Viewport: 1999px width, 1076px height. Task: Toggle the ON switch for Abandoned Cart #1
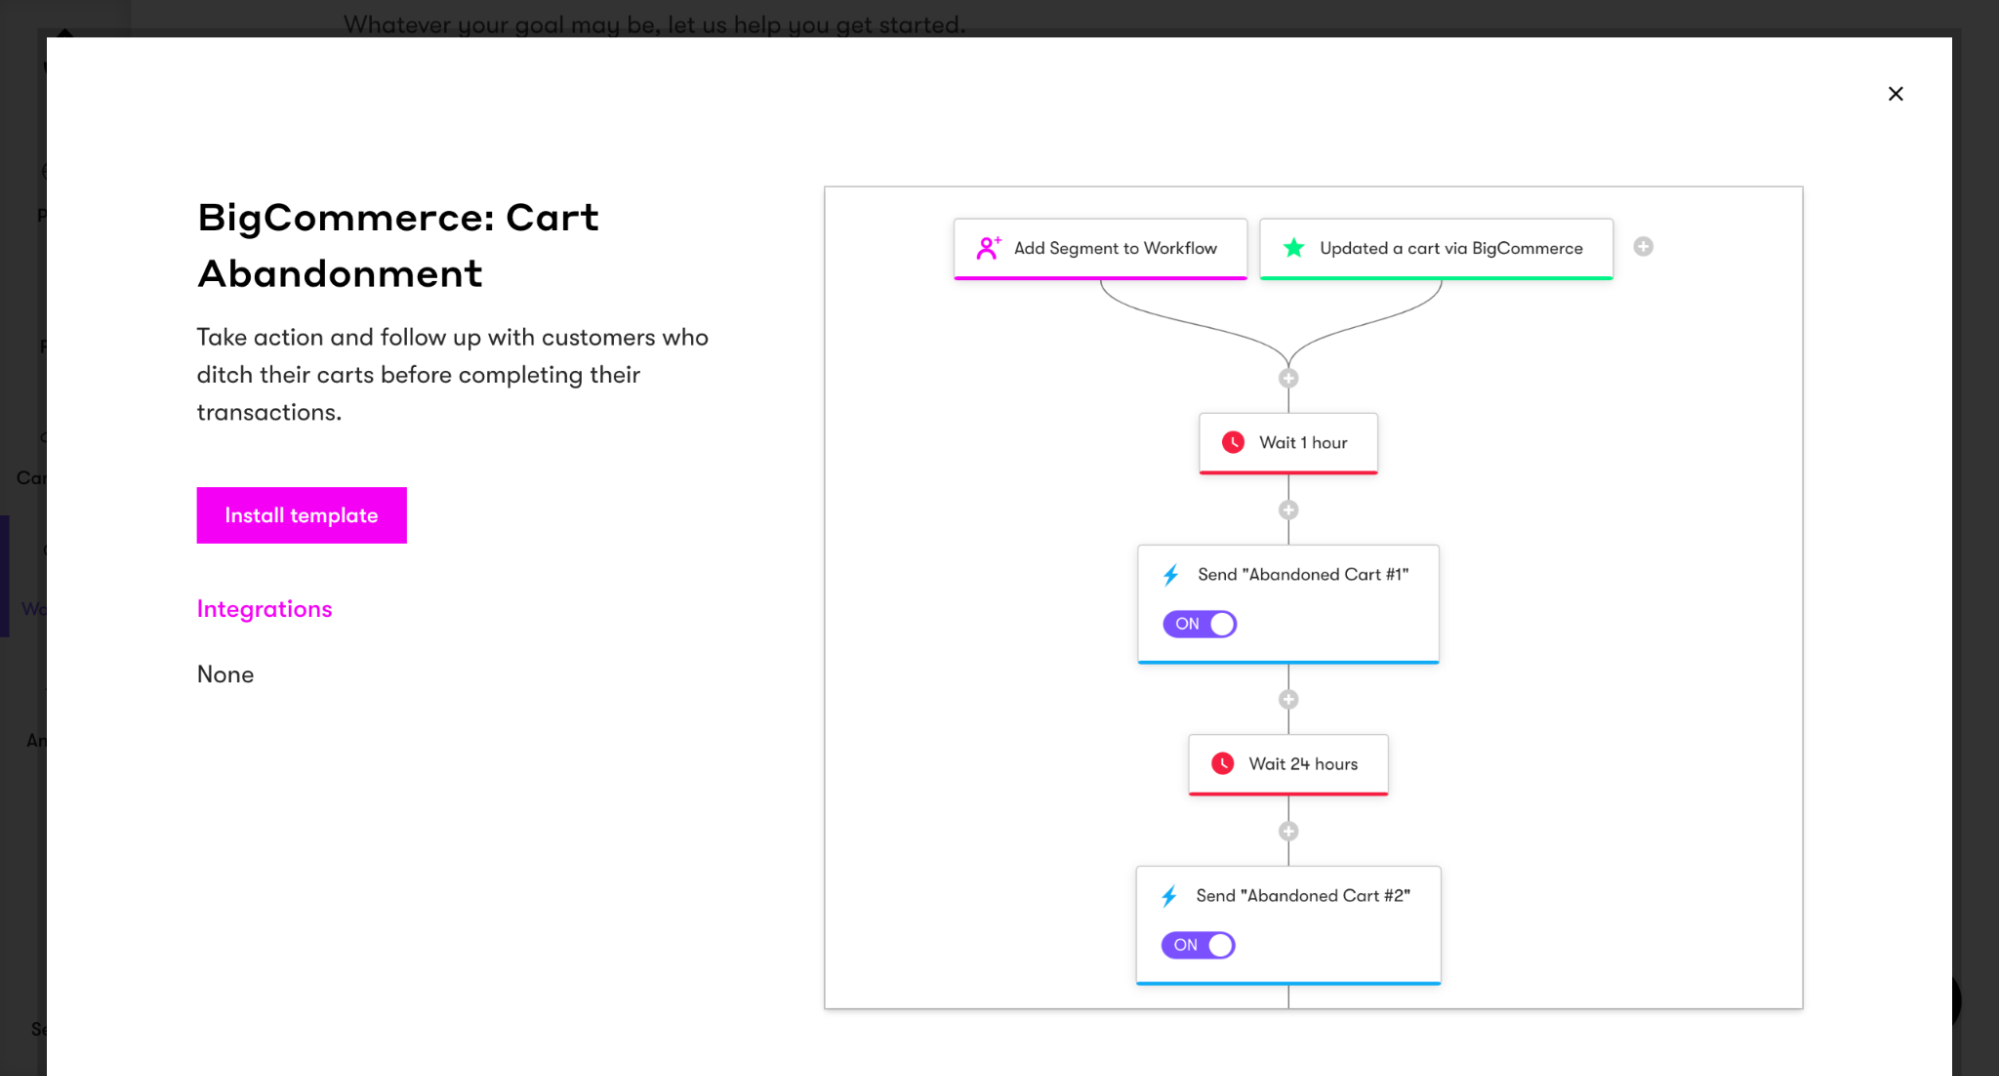pyautogui.click(x=1199, y=624)
